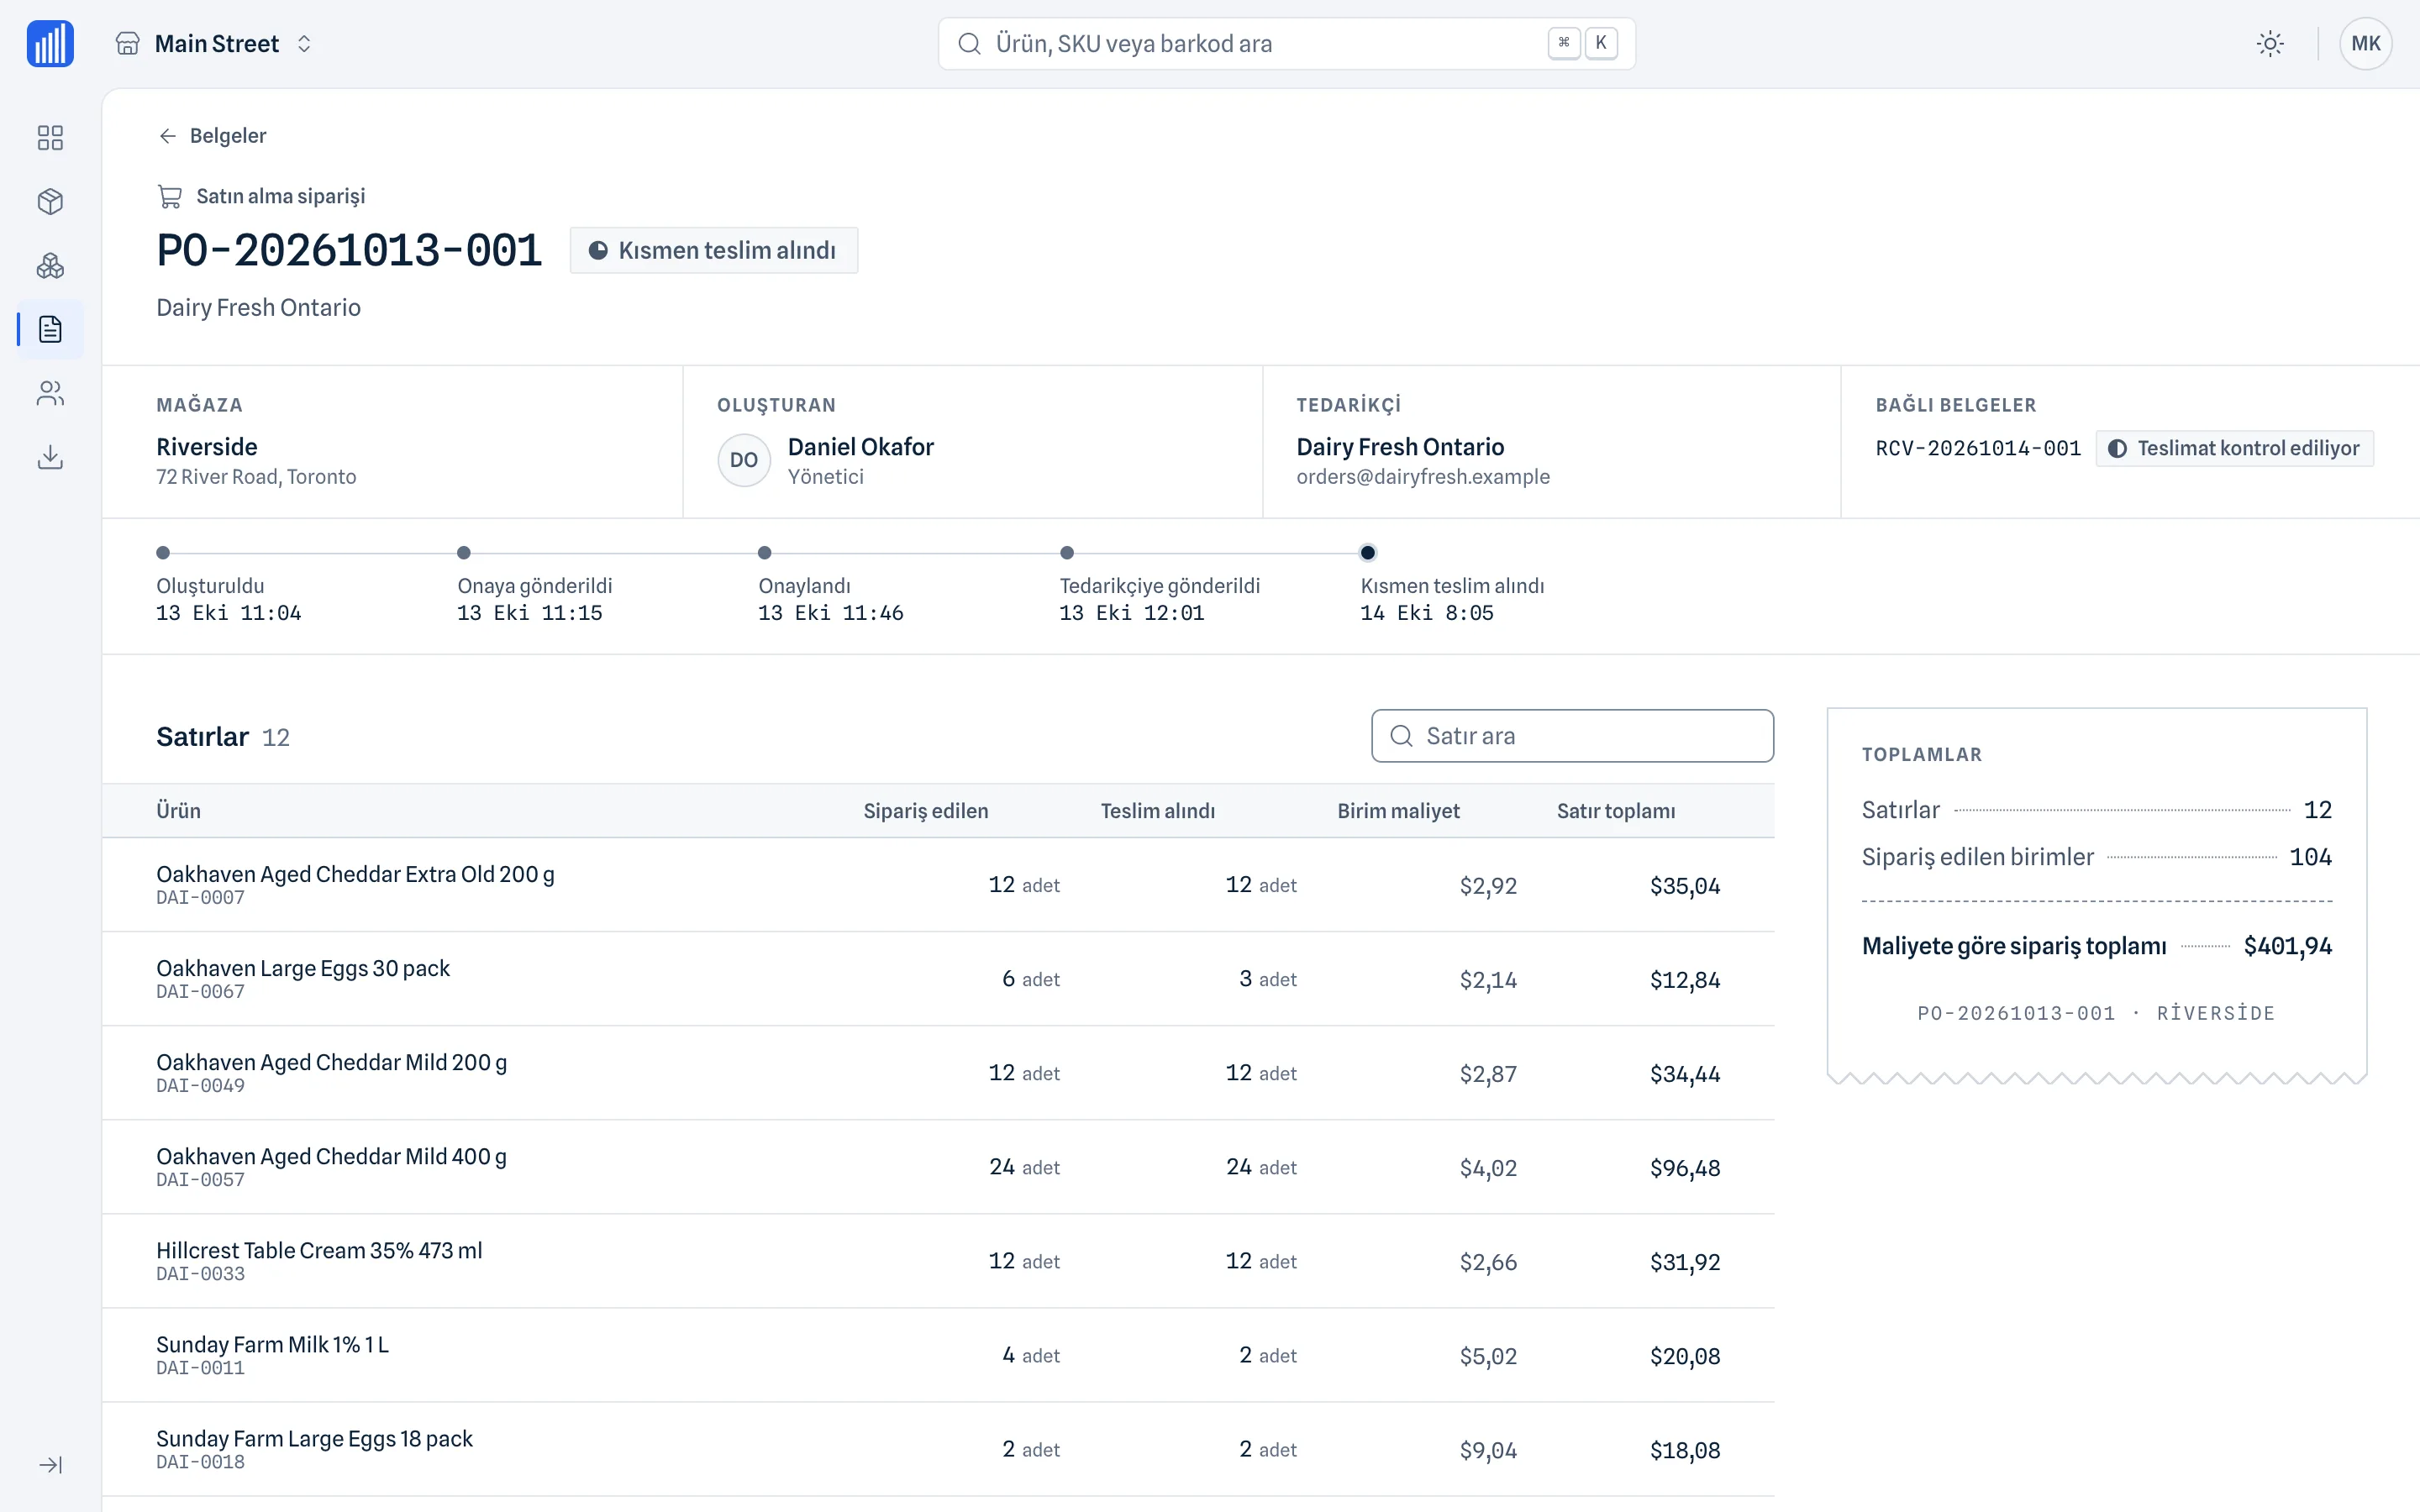Focus the Ürün, SKU veya barkod ara field

tap(1286, 44)
